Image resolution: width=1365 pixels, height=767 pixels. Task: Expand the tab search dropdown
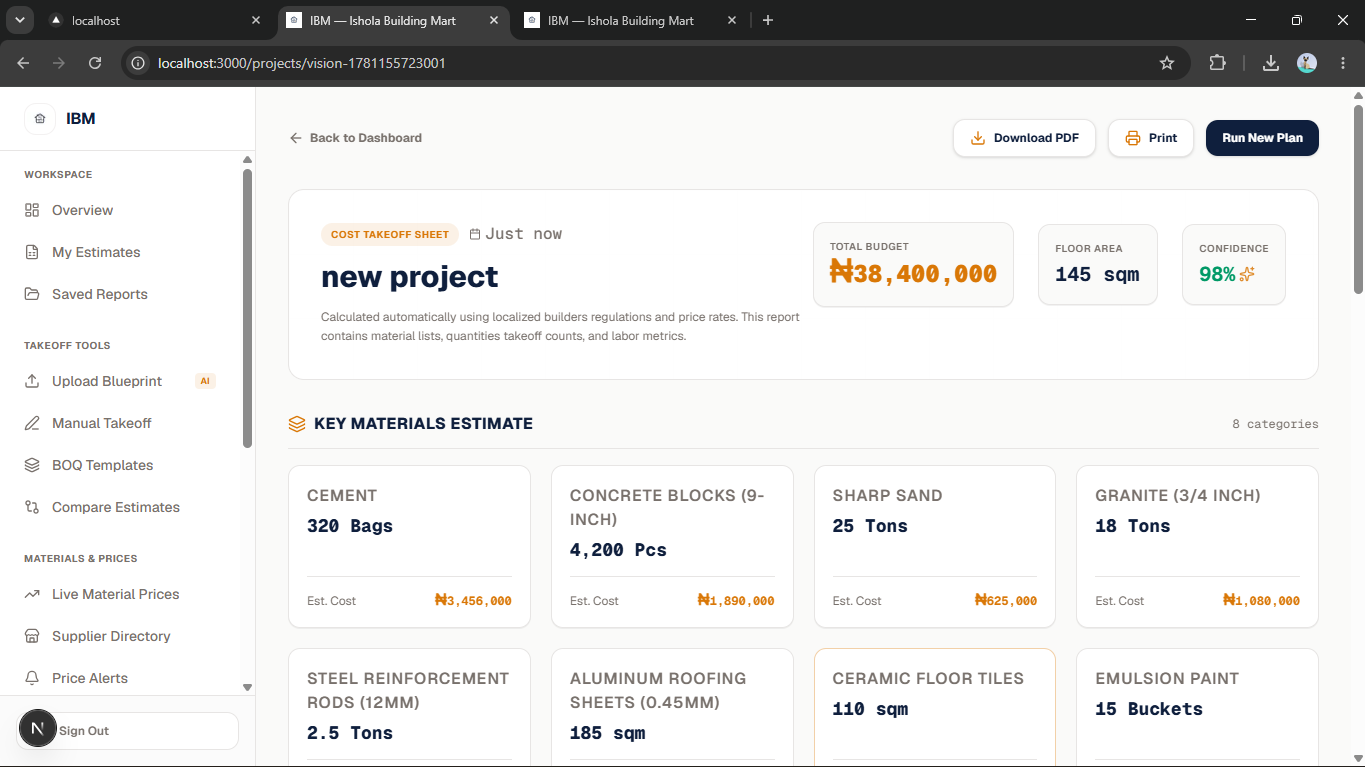pos(19,20)
